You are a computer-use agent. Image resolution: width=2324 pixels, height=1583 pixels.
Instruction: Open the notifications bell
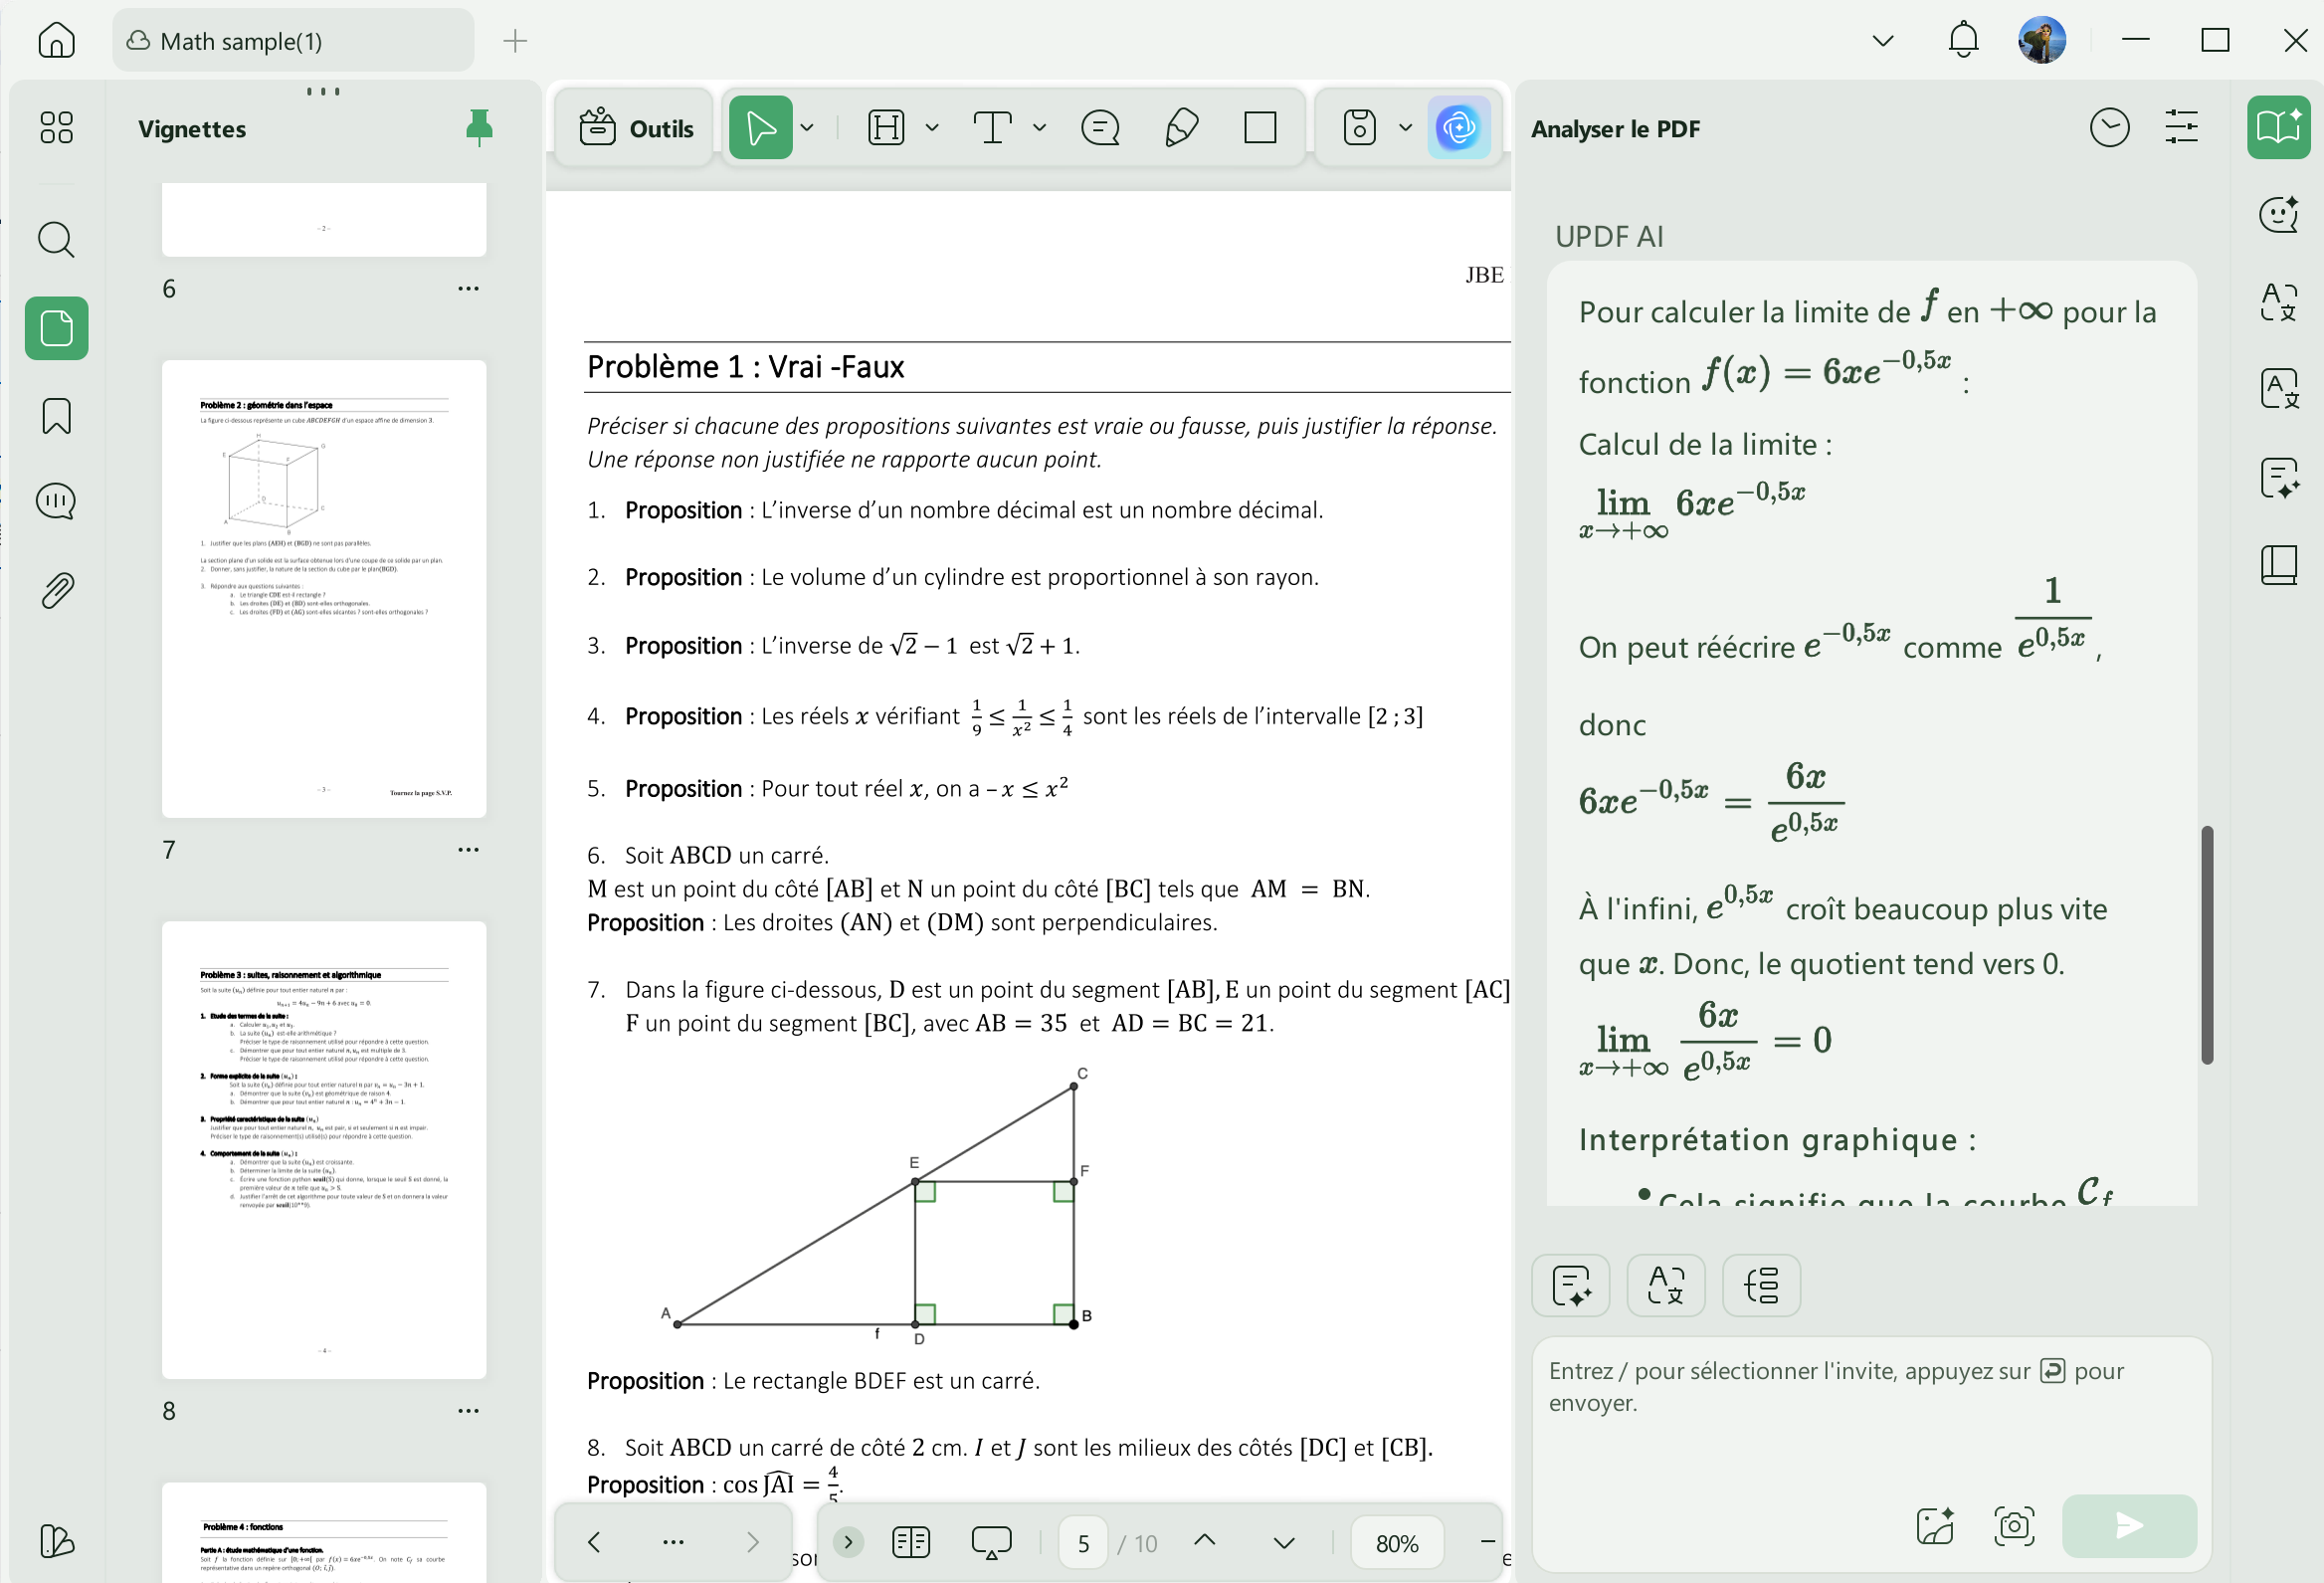tap(1963, 41)
